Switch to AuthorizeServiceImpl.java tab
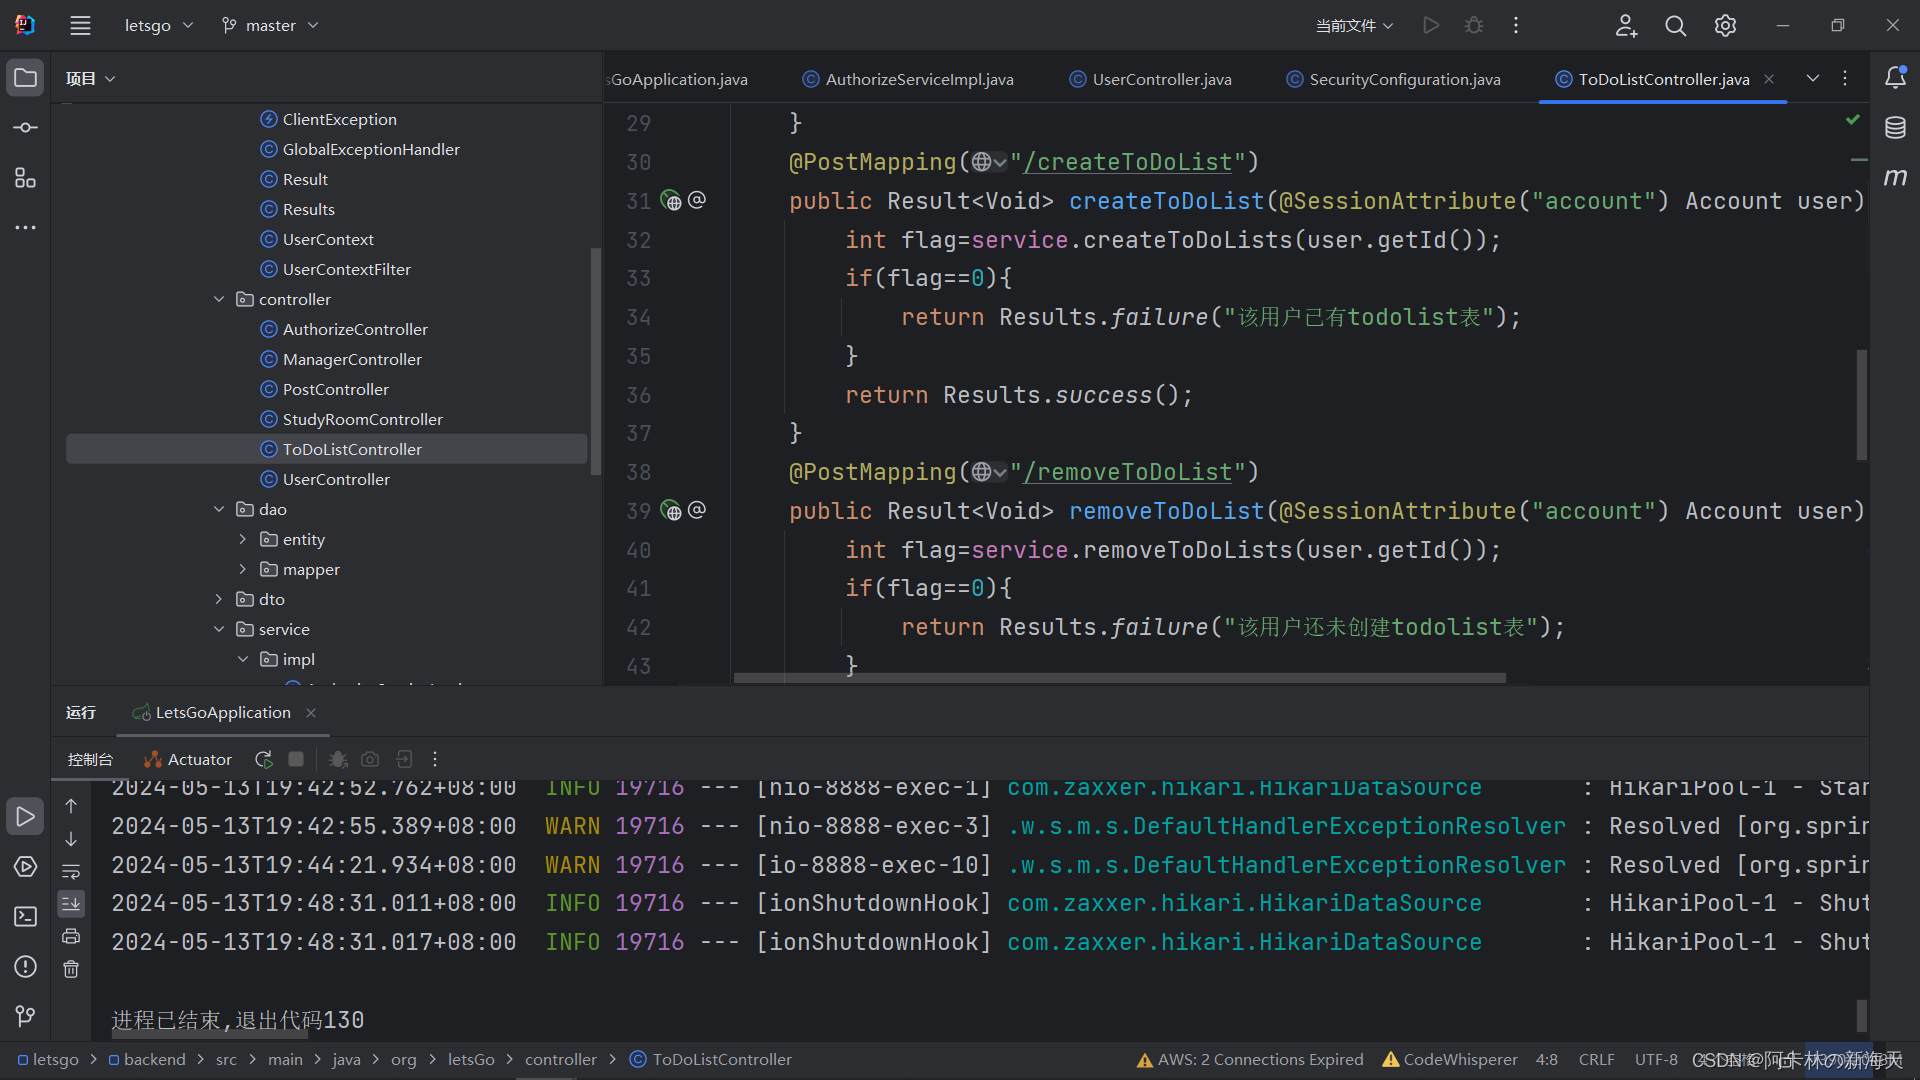The height and width of the screenshot is (1080, 1920). (908, 79)
